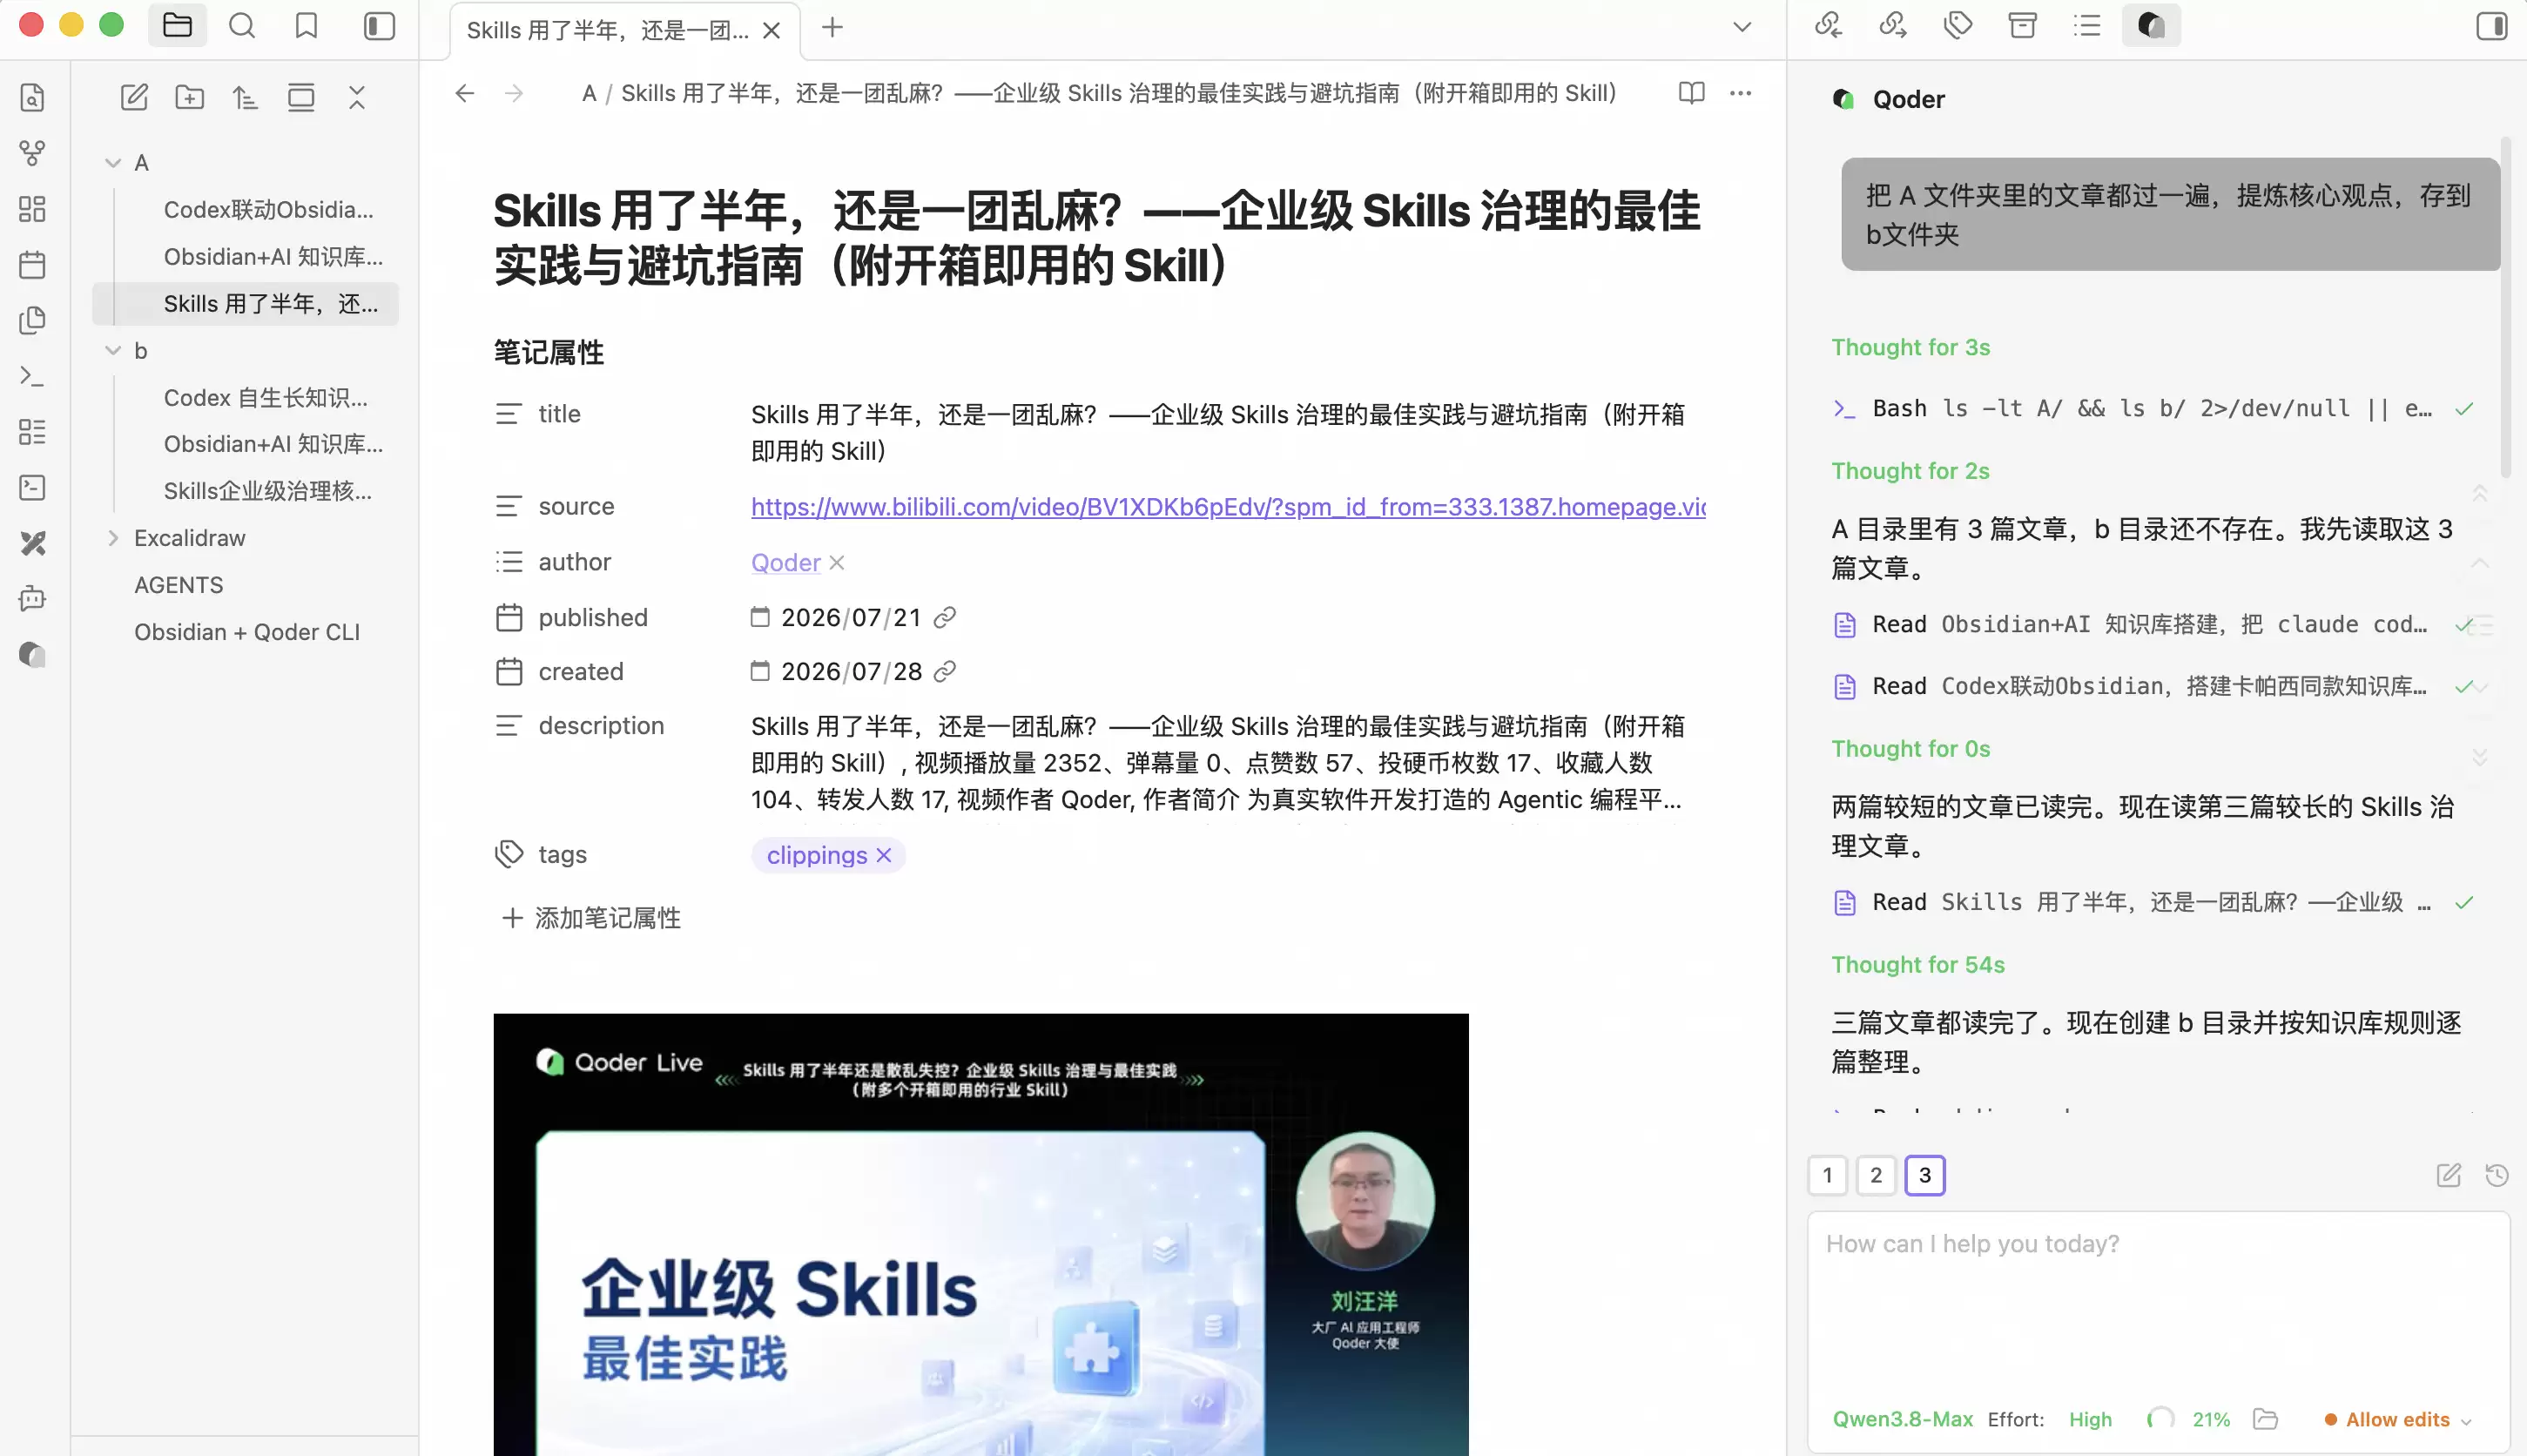
Task: Start new chat edit icon
Action: [x=2449, y=1175]
